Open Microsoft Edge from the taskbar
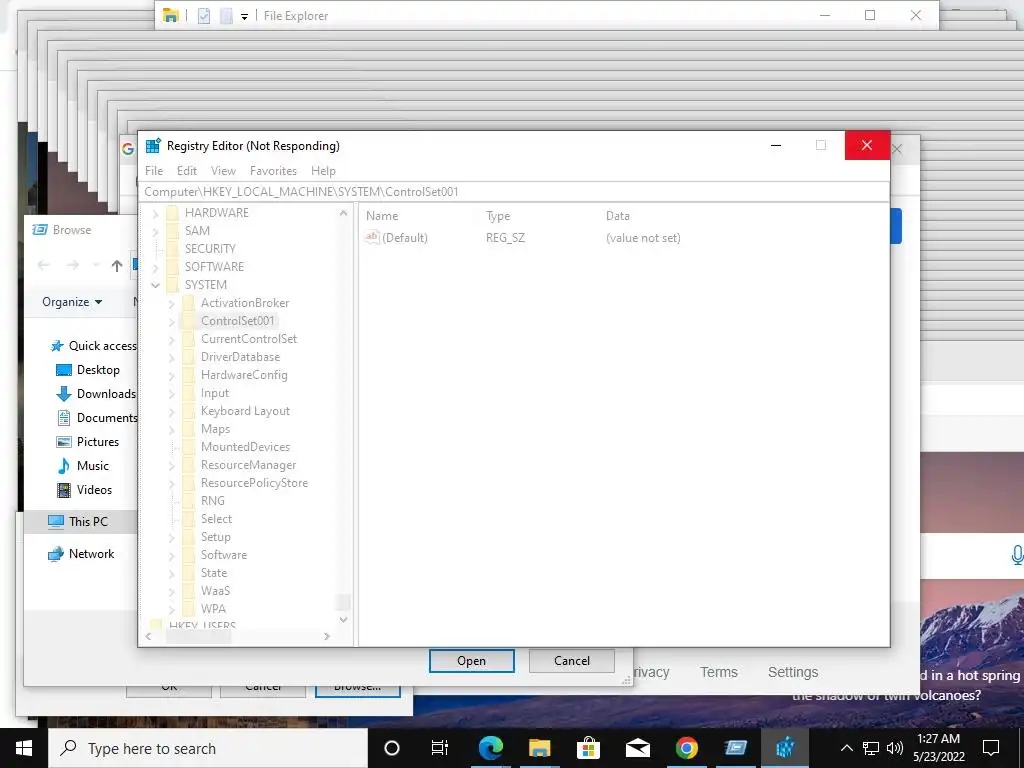Screen dimensions: 1024x768 point(490,748)
